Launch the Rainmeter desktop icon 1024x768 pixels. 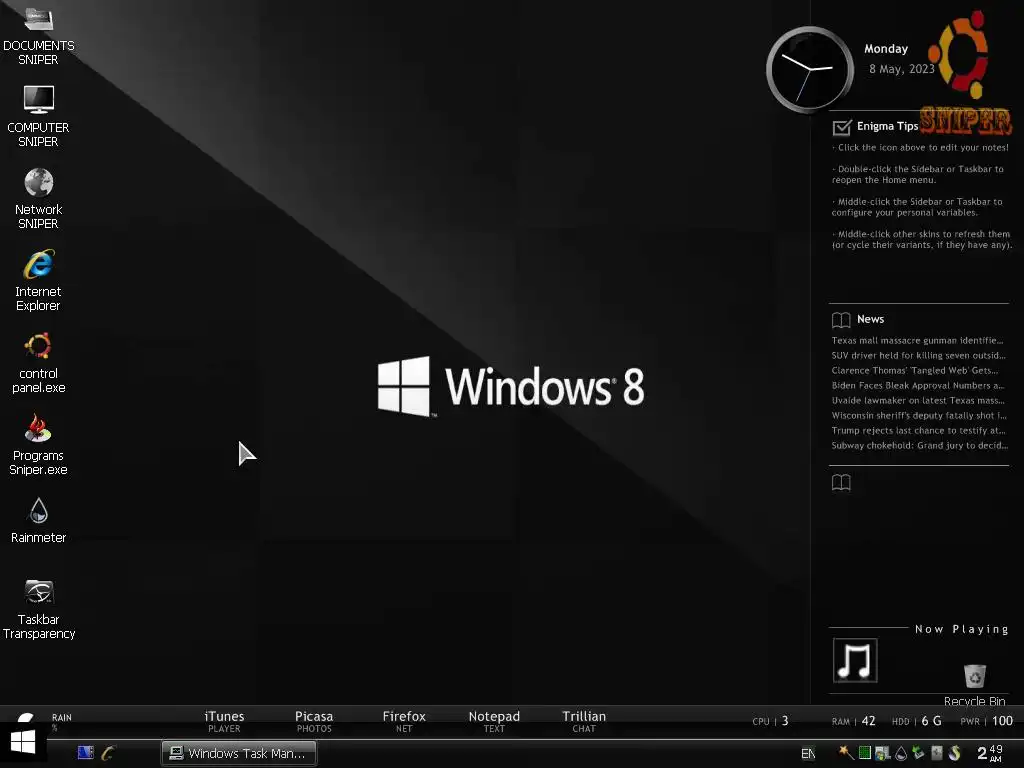tap(39, 520)
